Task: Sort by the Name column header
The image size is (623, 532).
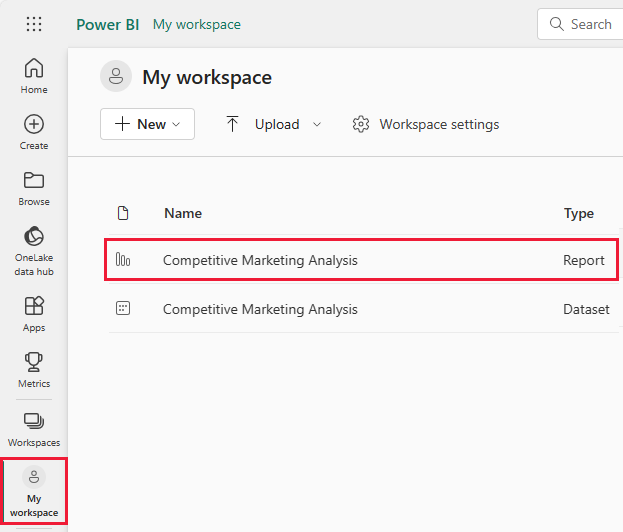Action: tap(183, 213)
